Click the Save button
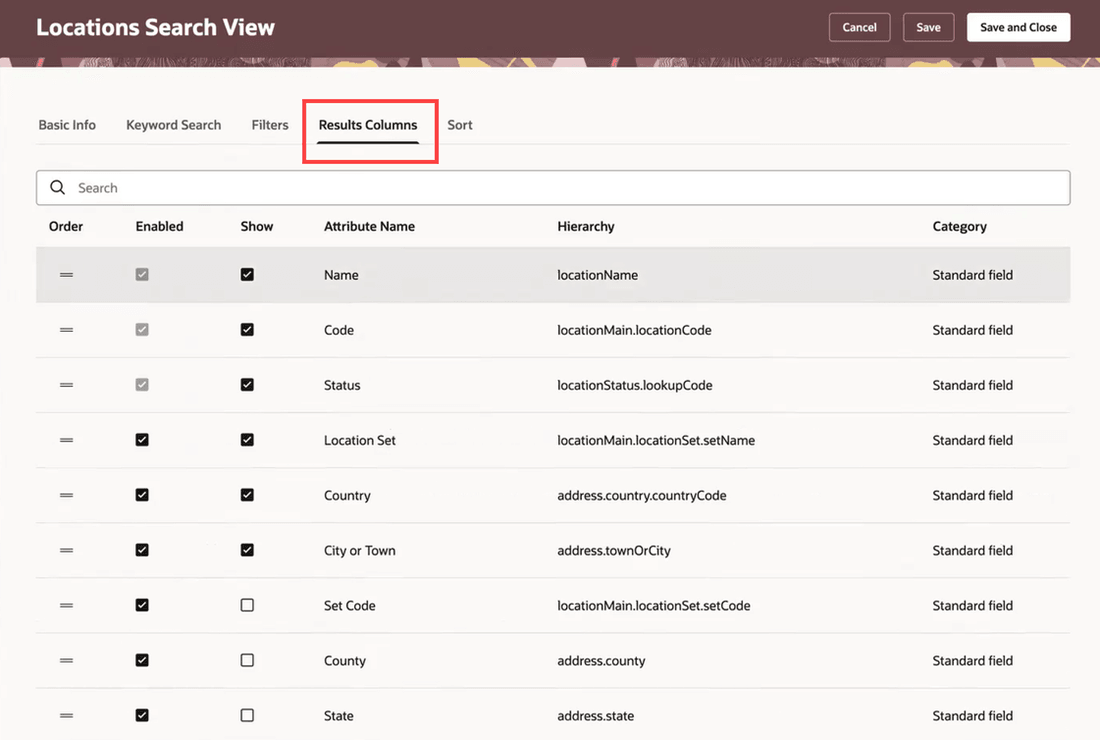1100x740 pixels. (x=928, y=27)
